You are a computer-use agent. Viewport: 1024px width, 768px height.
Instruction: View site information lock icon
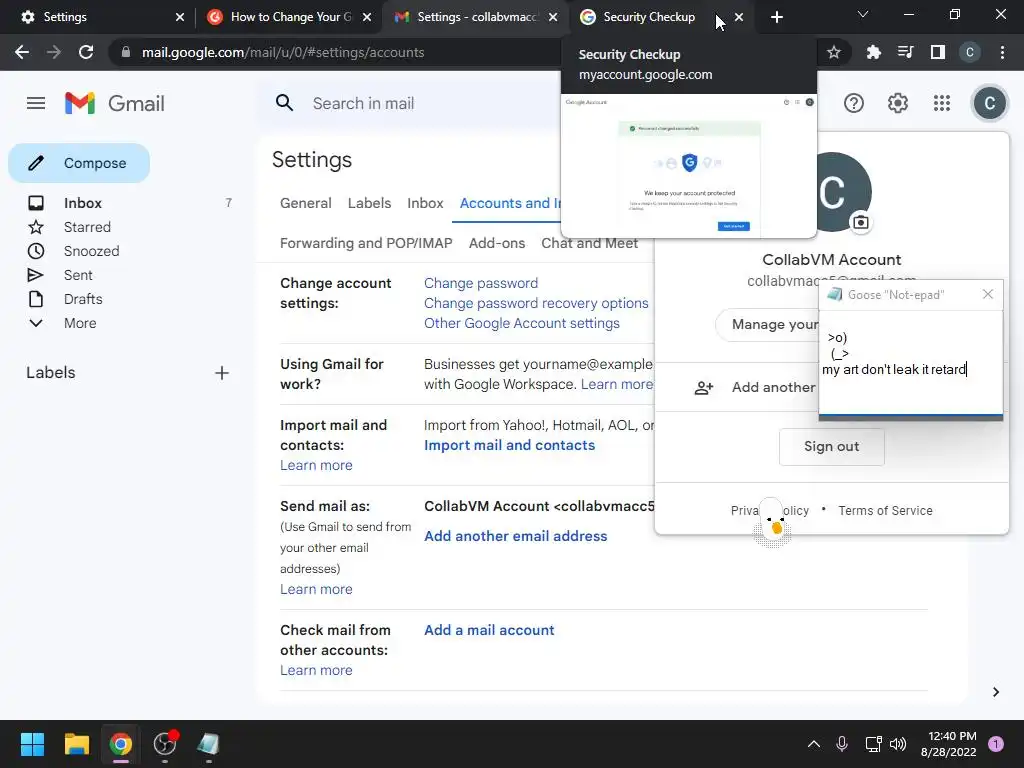coord(126,52)
